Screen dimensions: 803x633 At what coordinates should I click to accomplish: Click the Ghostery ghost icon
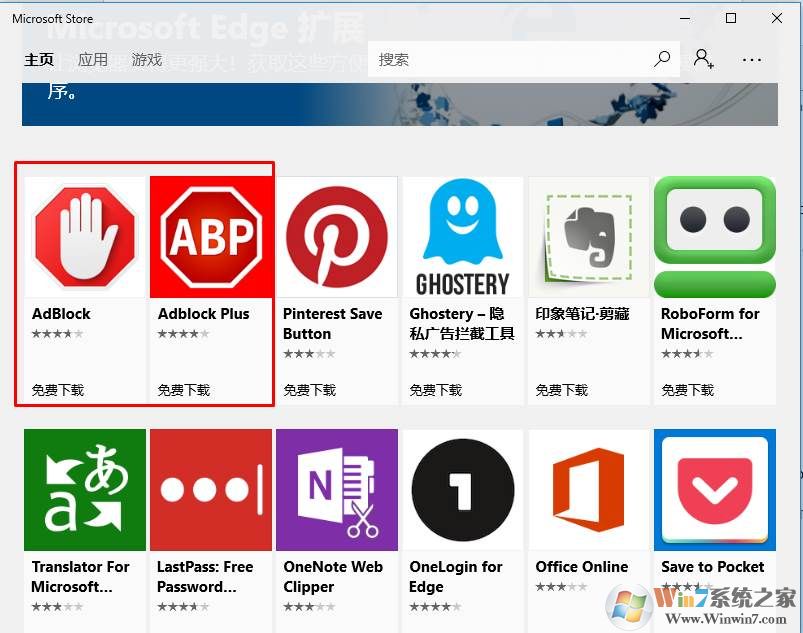tap(463, 237)
